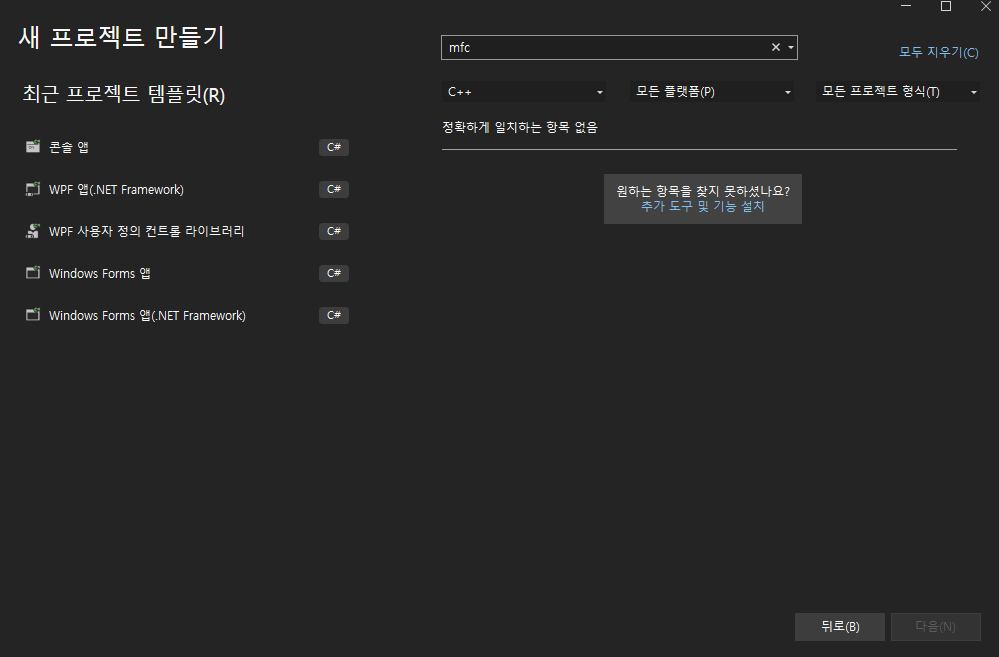
Task: Click the C# badge beside Windows Forms 앱
Action: pyautogui.click(x=333, y=273)
